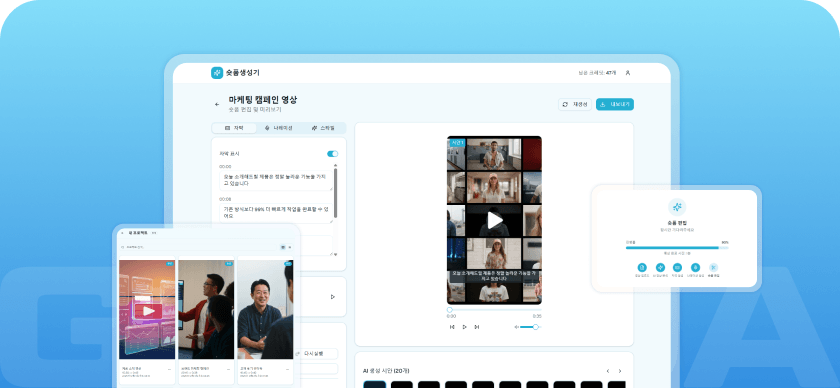Switch to the 자막 subtitle tab
This screenshot has width=840, height=388.
[234, 128]
